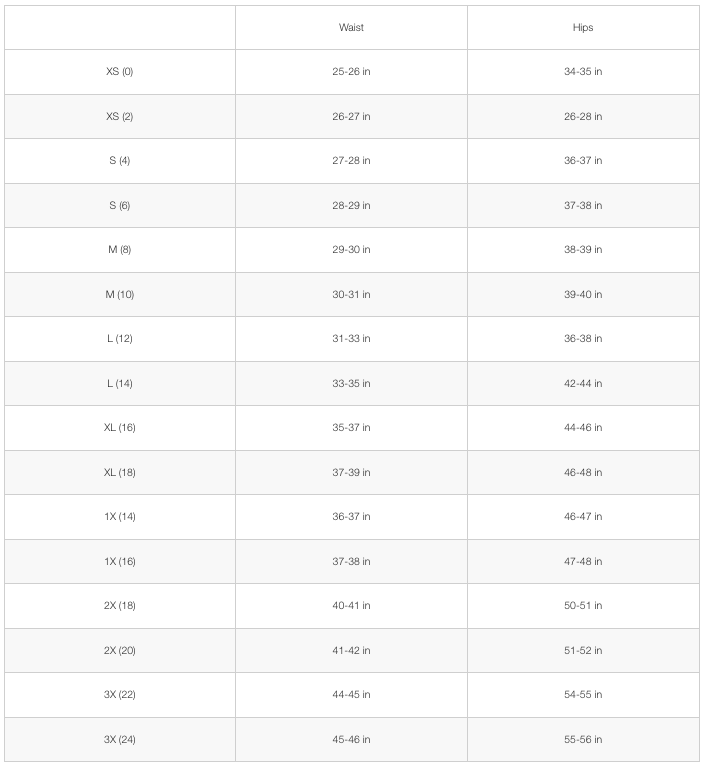703x767 pixels.
Task: Select the 2X (20) size cell
Action: (x=119, y=651)
